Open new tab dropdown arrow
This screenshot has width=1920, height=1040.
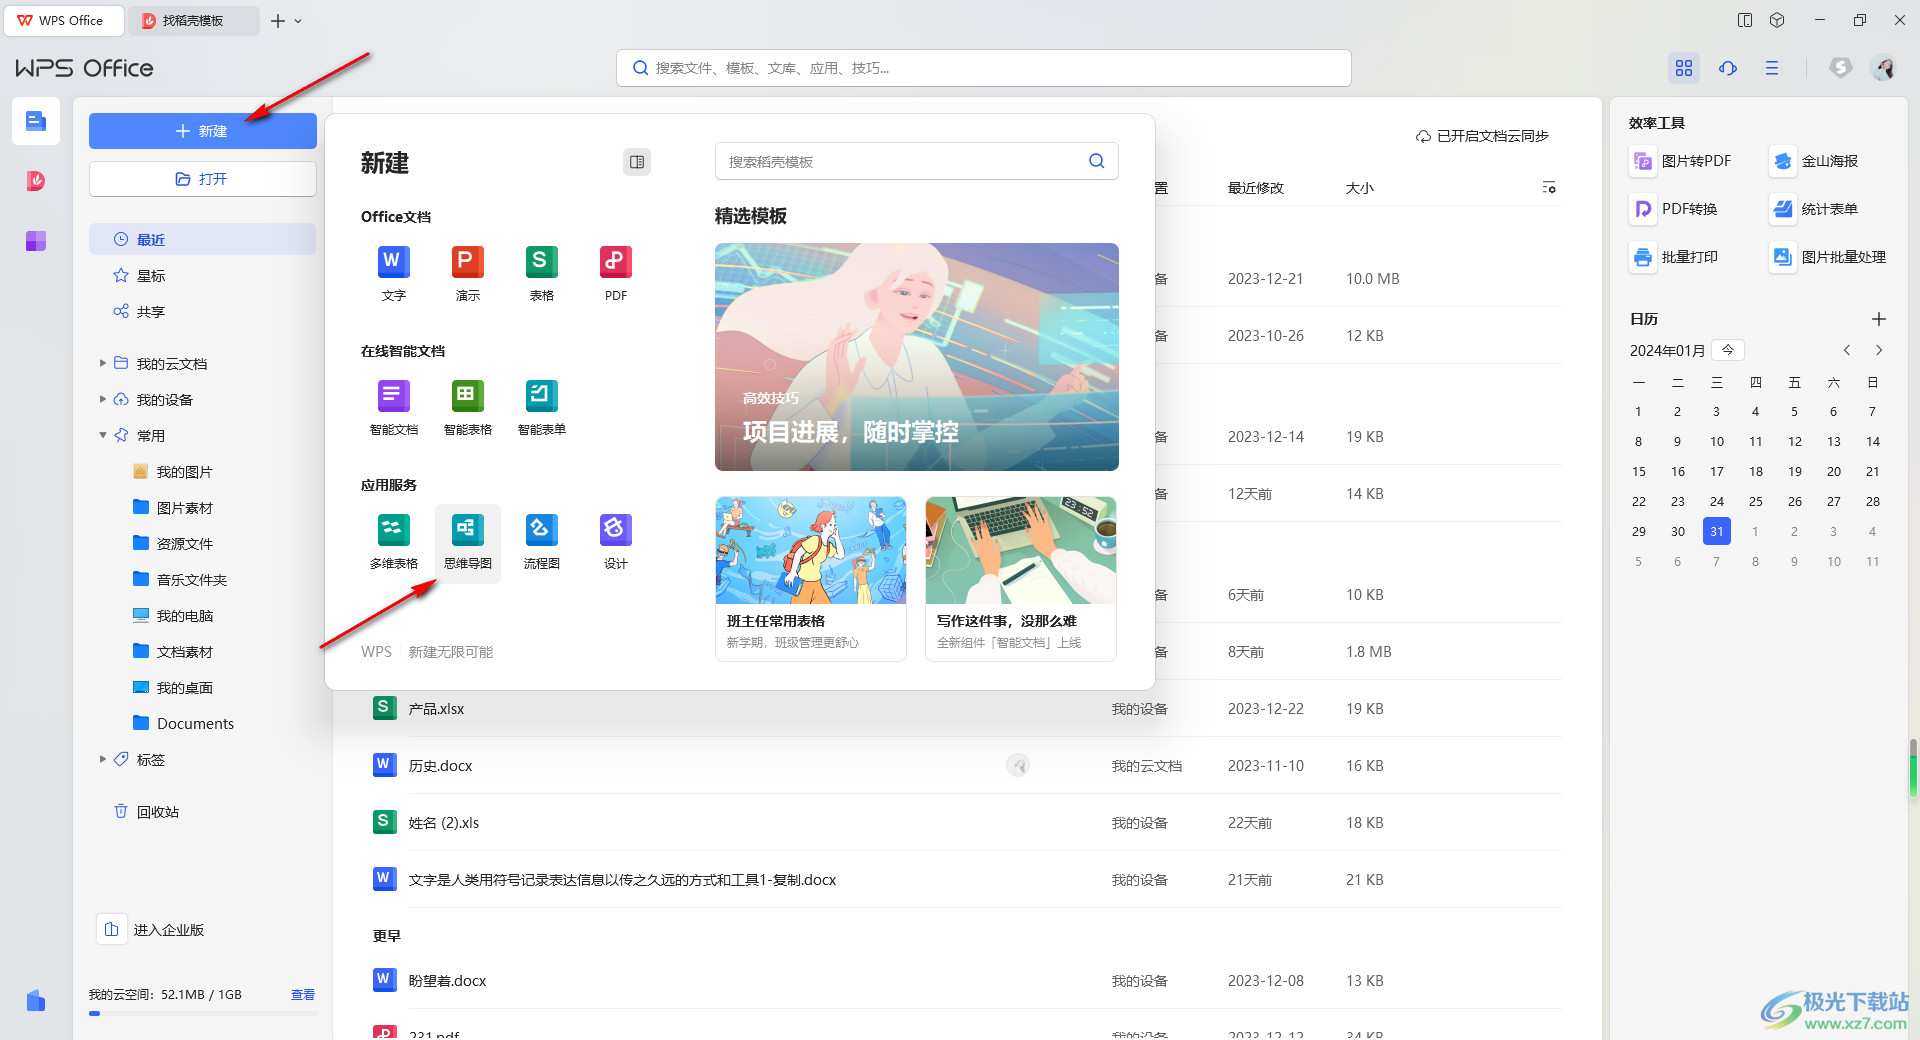298,21
